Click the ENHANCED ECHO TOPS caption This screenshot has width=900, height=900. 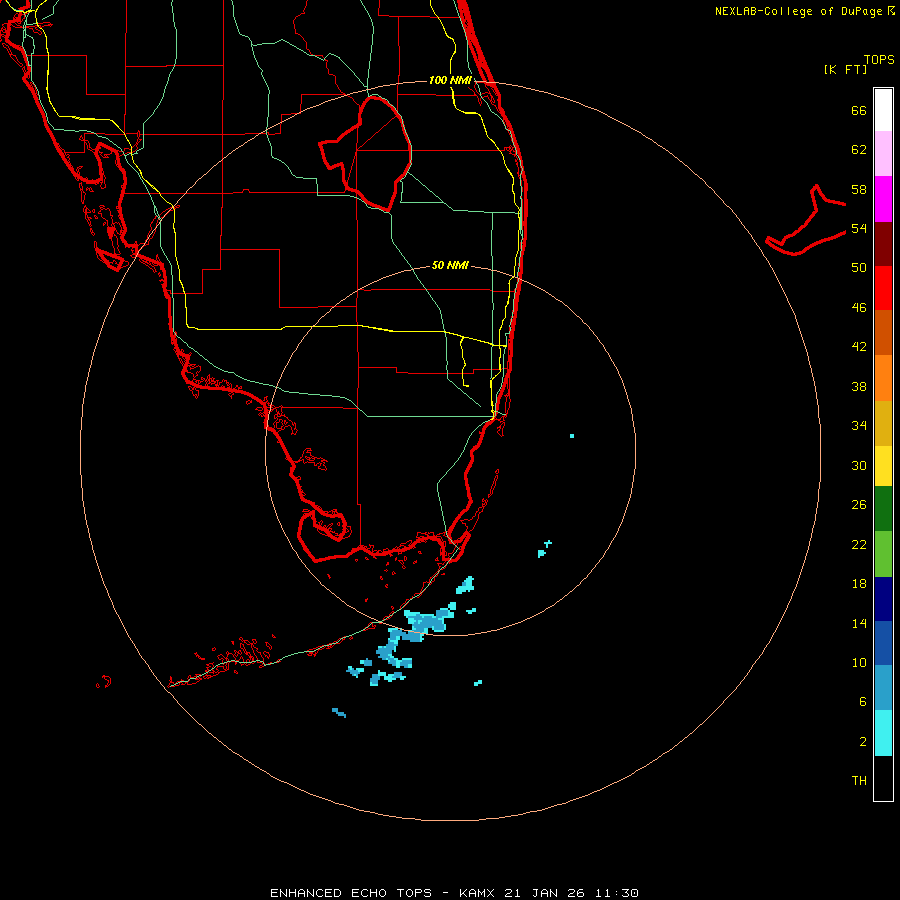point(351,893)
